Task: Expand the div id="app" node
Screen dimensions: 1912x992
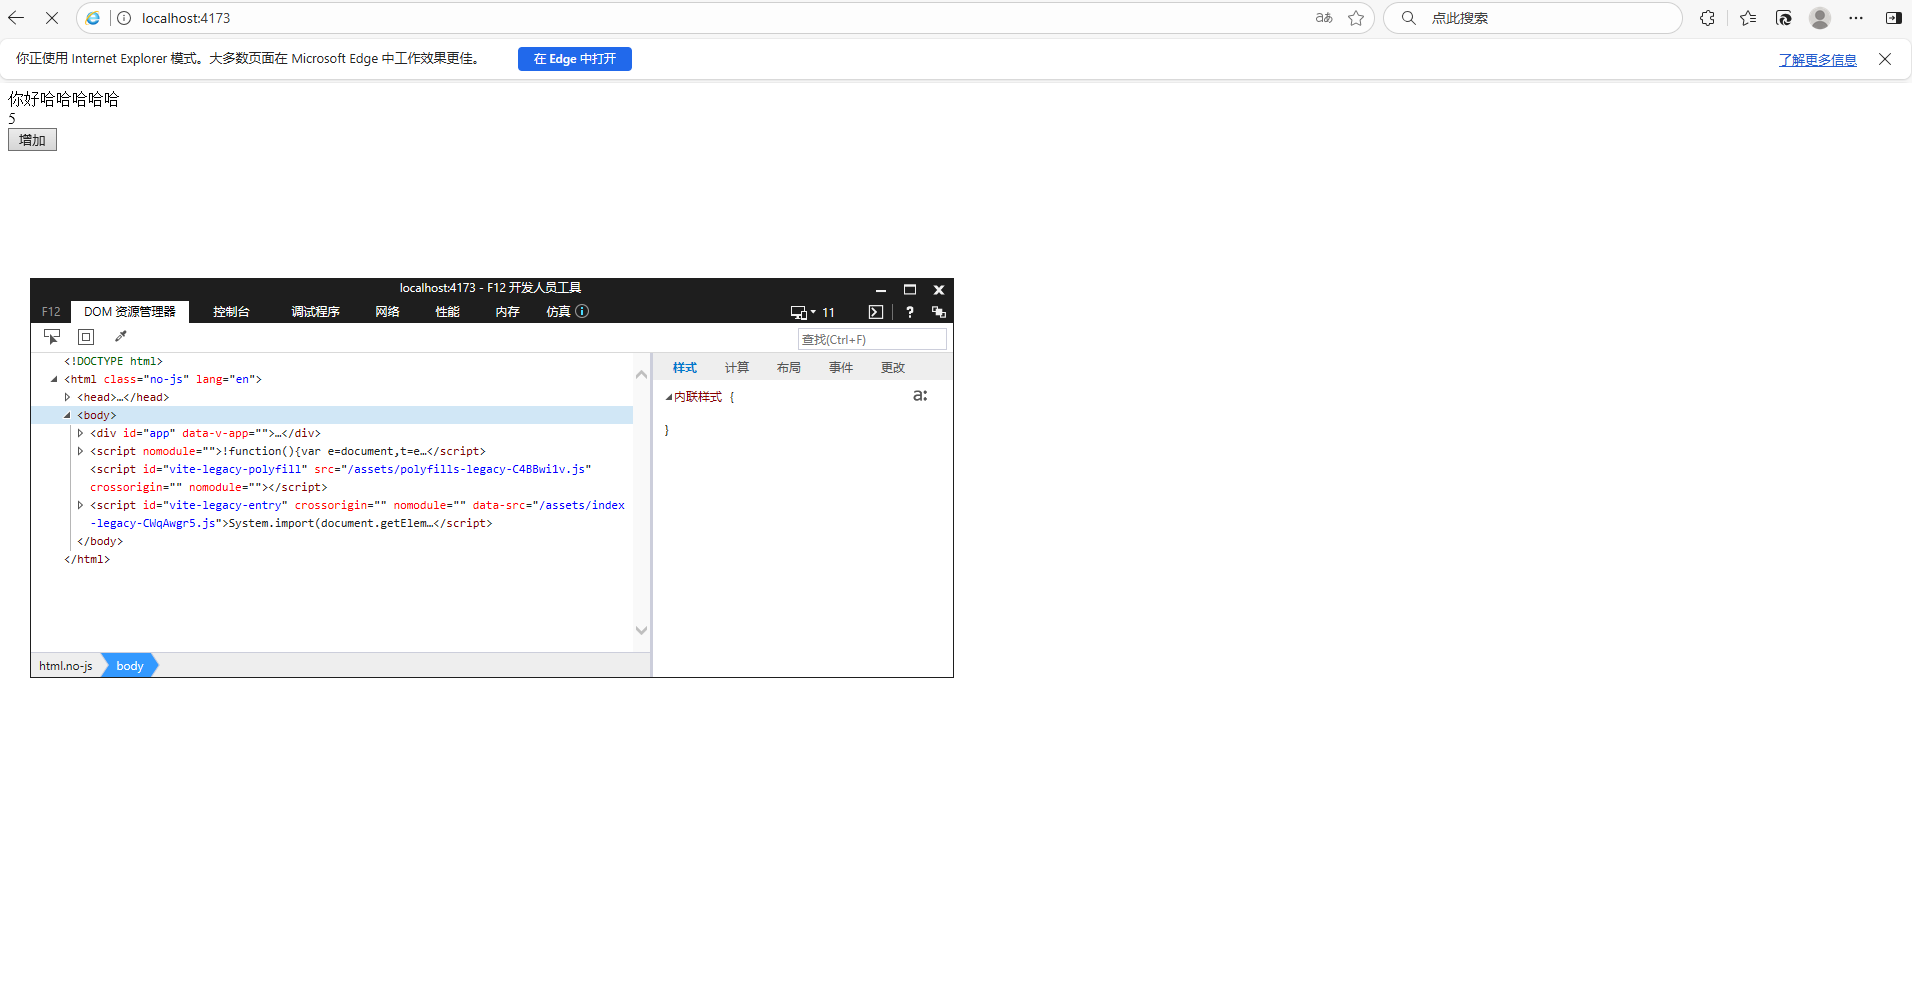Action: 80,434
